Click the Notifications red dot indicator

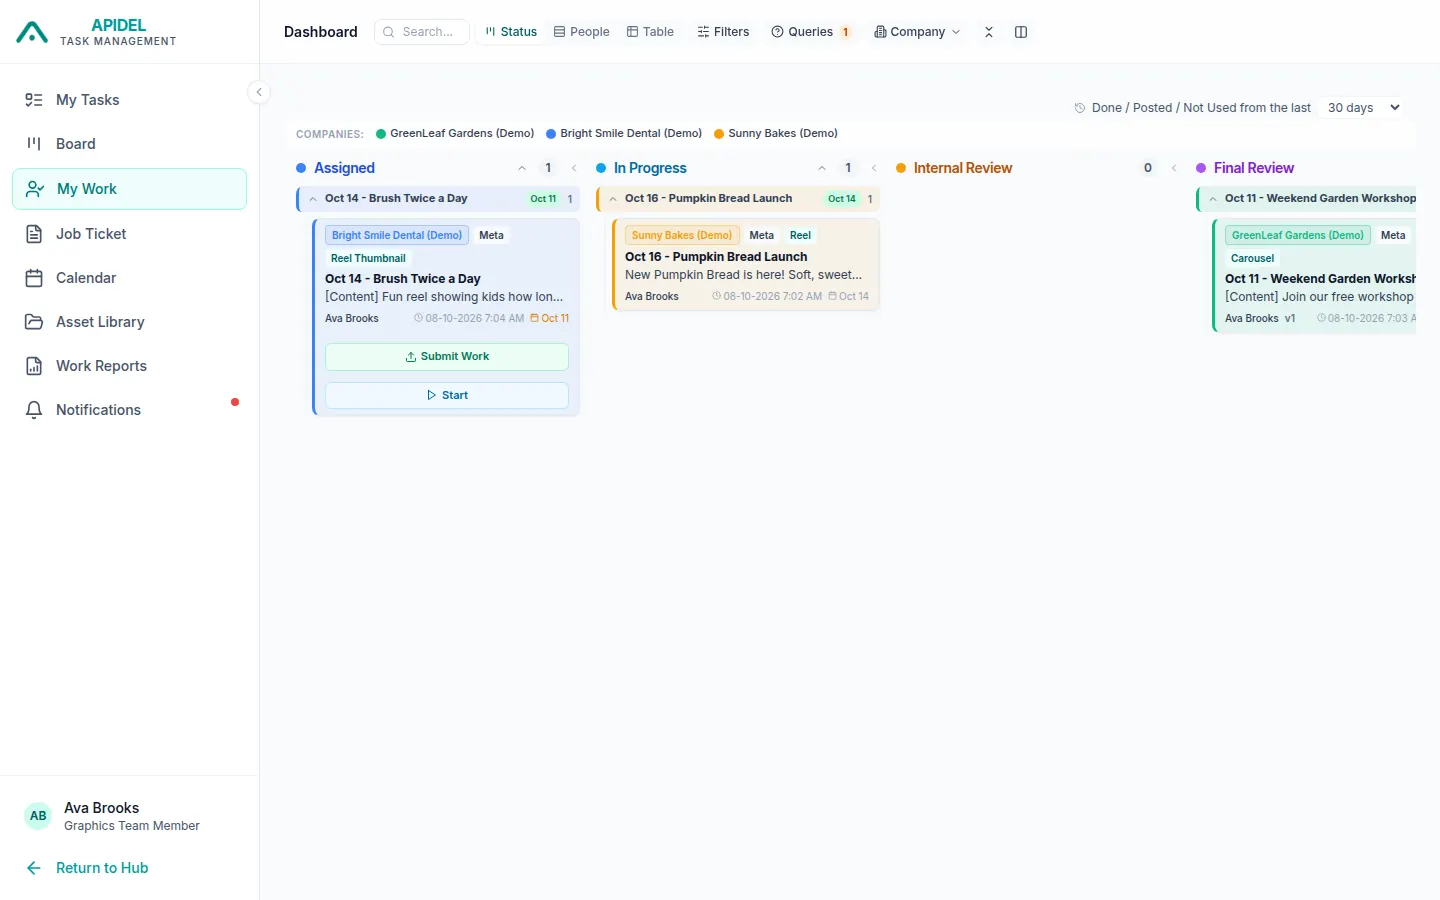235,402
